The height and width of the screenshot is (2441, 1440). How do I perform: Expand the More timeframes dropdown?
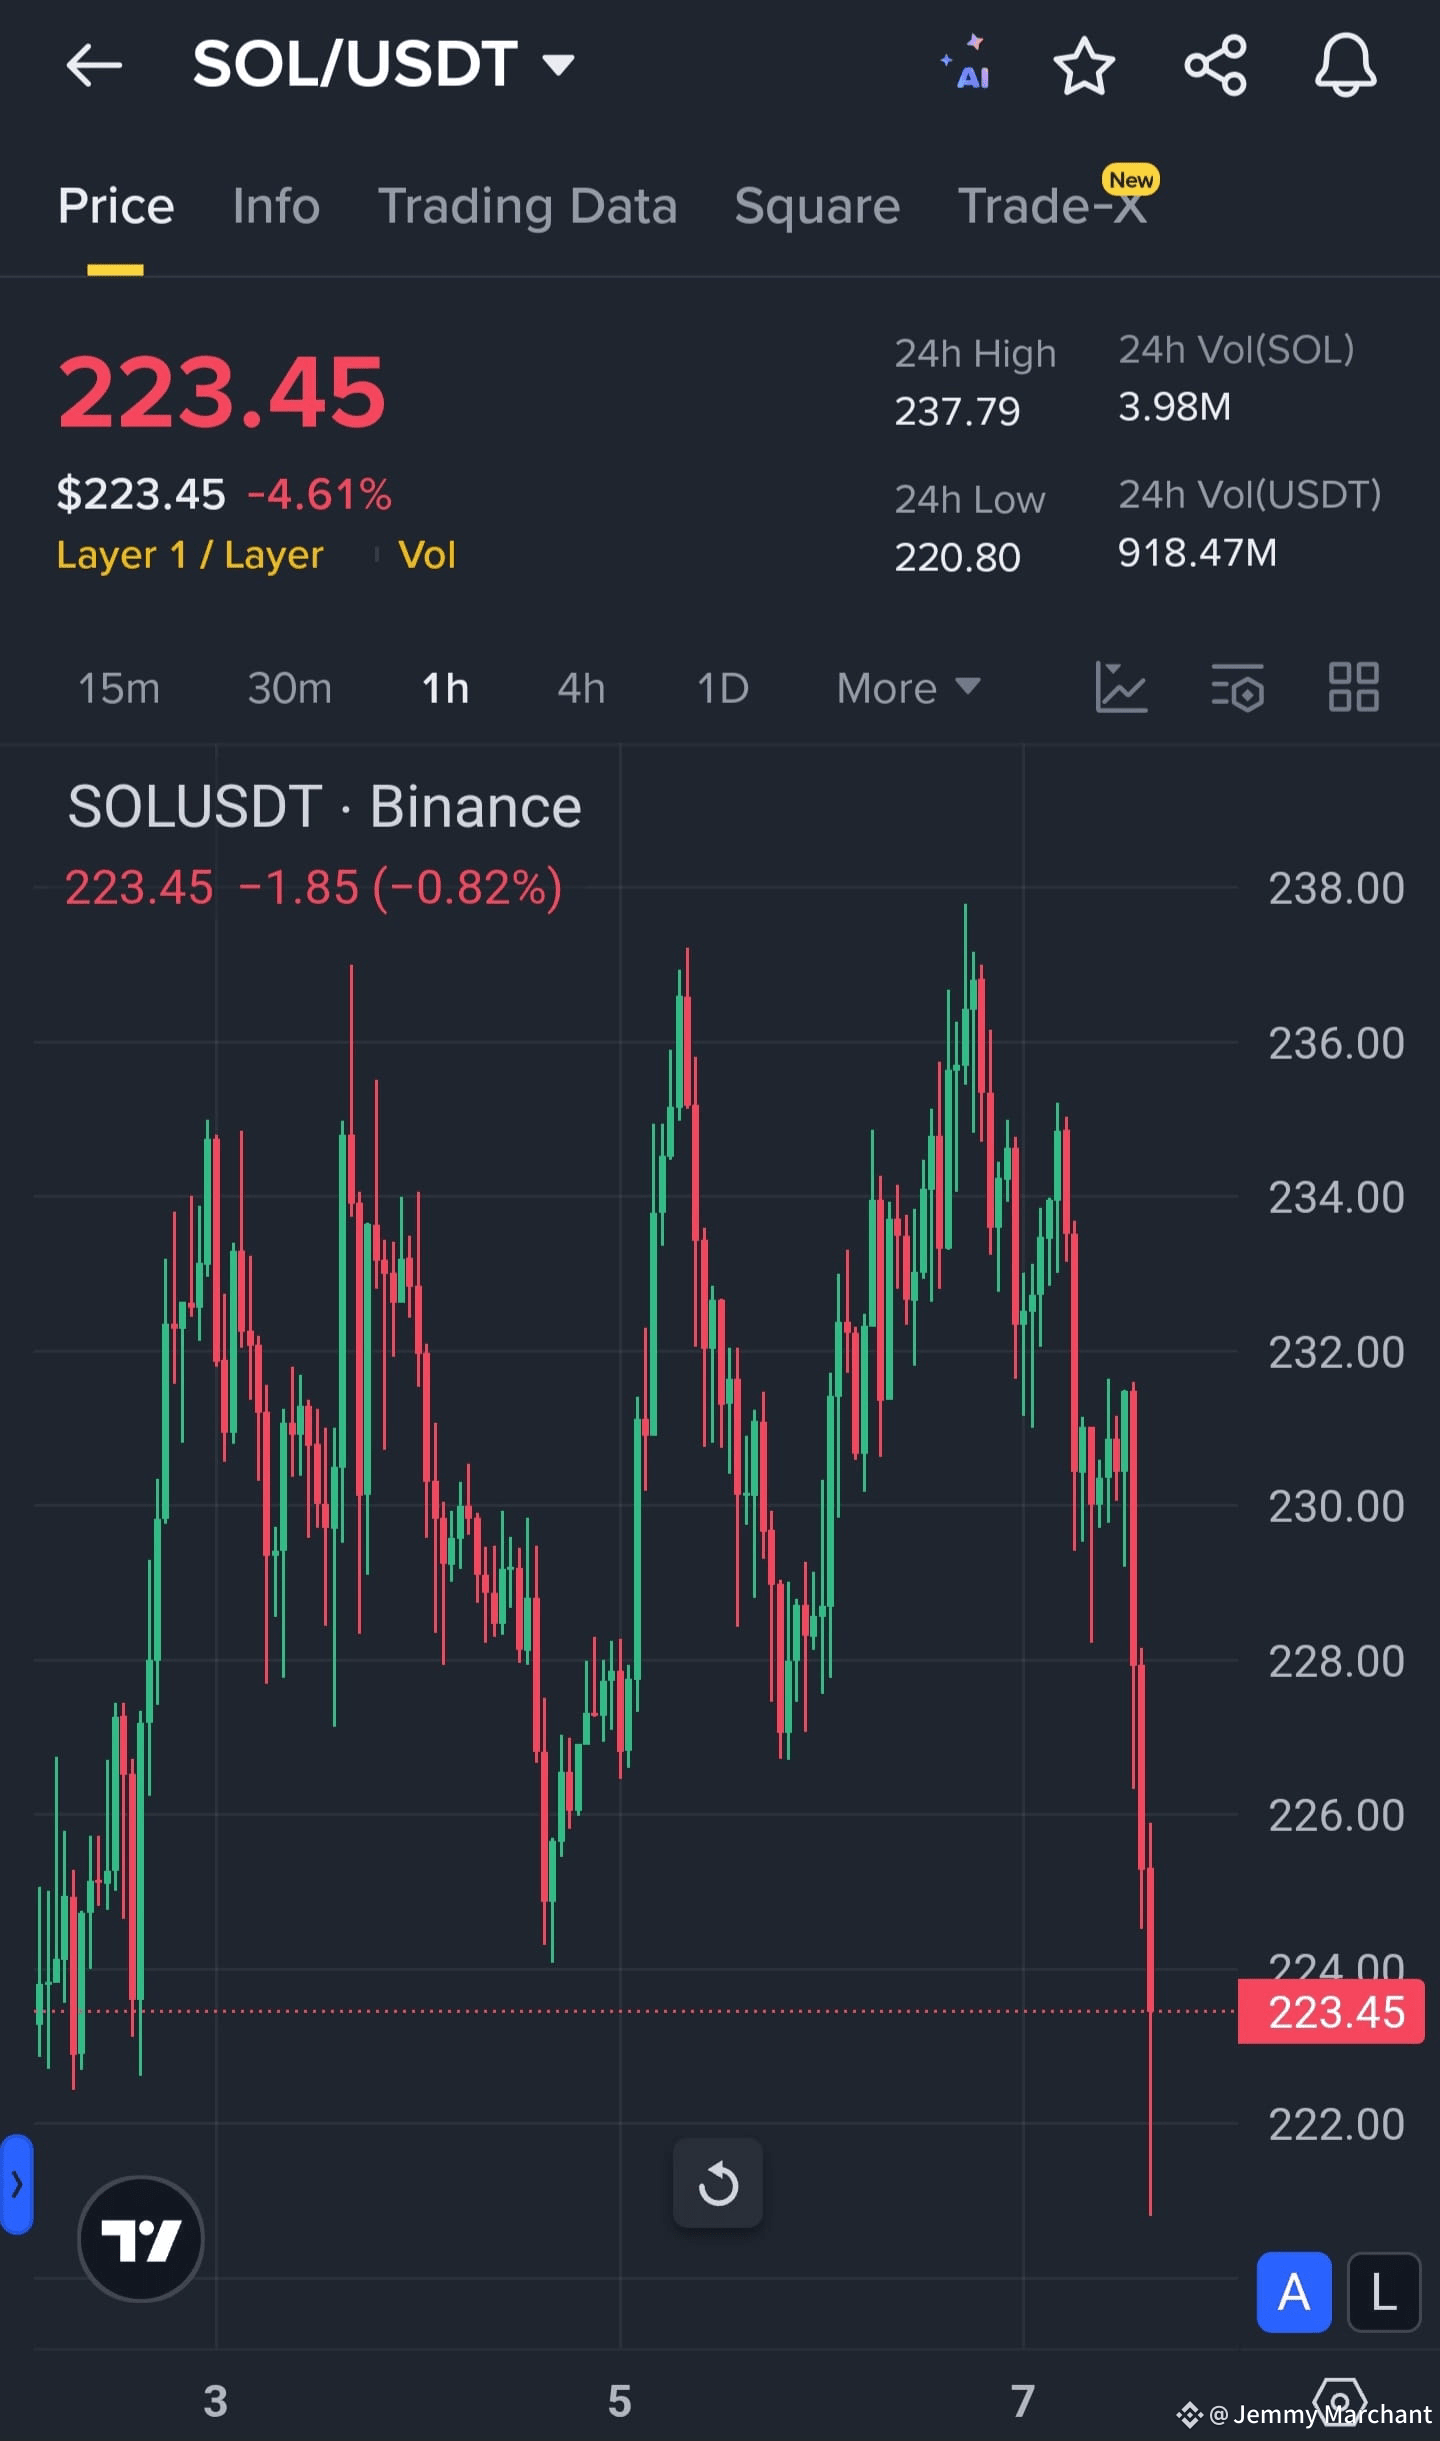point(908,688)
